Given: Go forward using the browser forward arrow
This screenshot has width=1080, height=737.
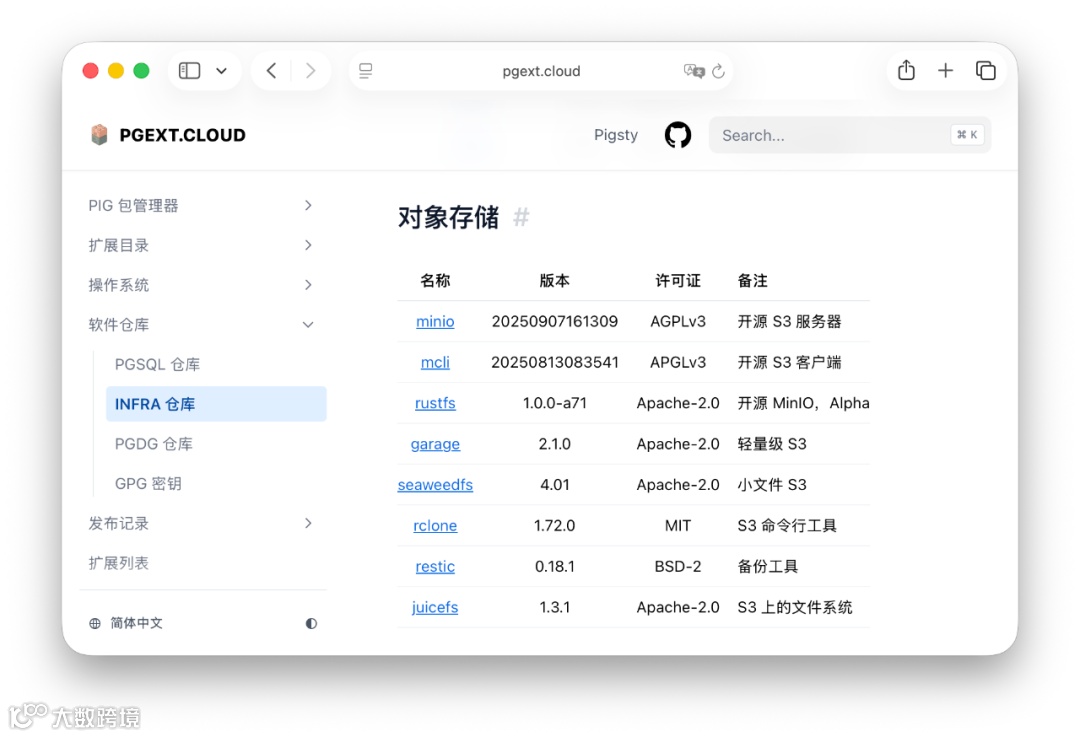Looking at the screenshot, I should click(311, 71).
